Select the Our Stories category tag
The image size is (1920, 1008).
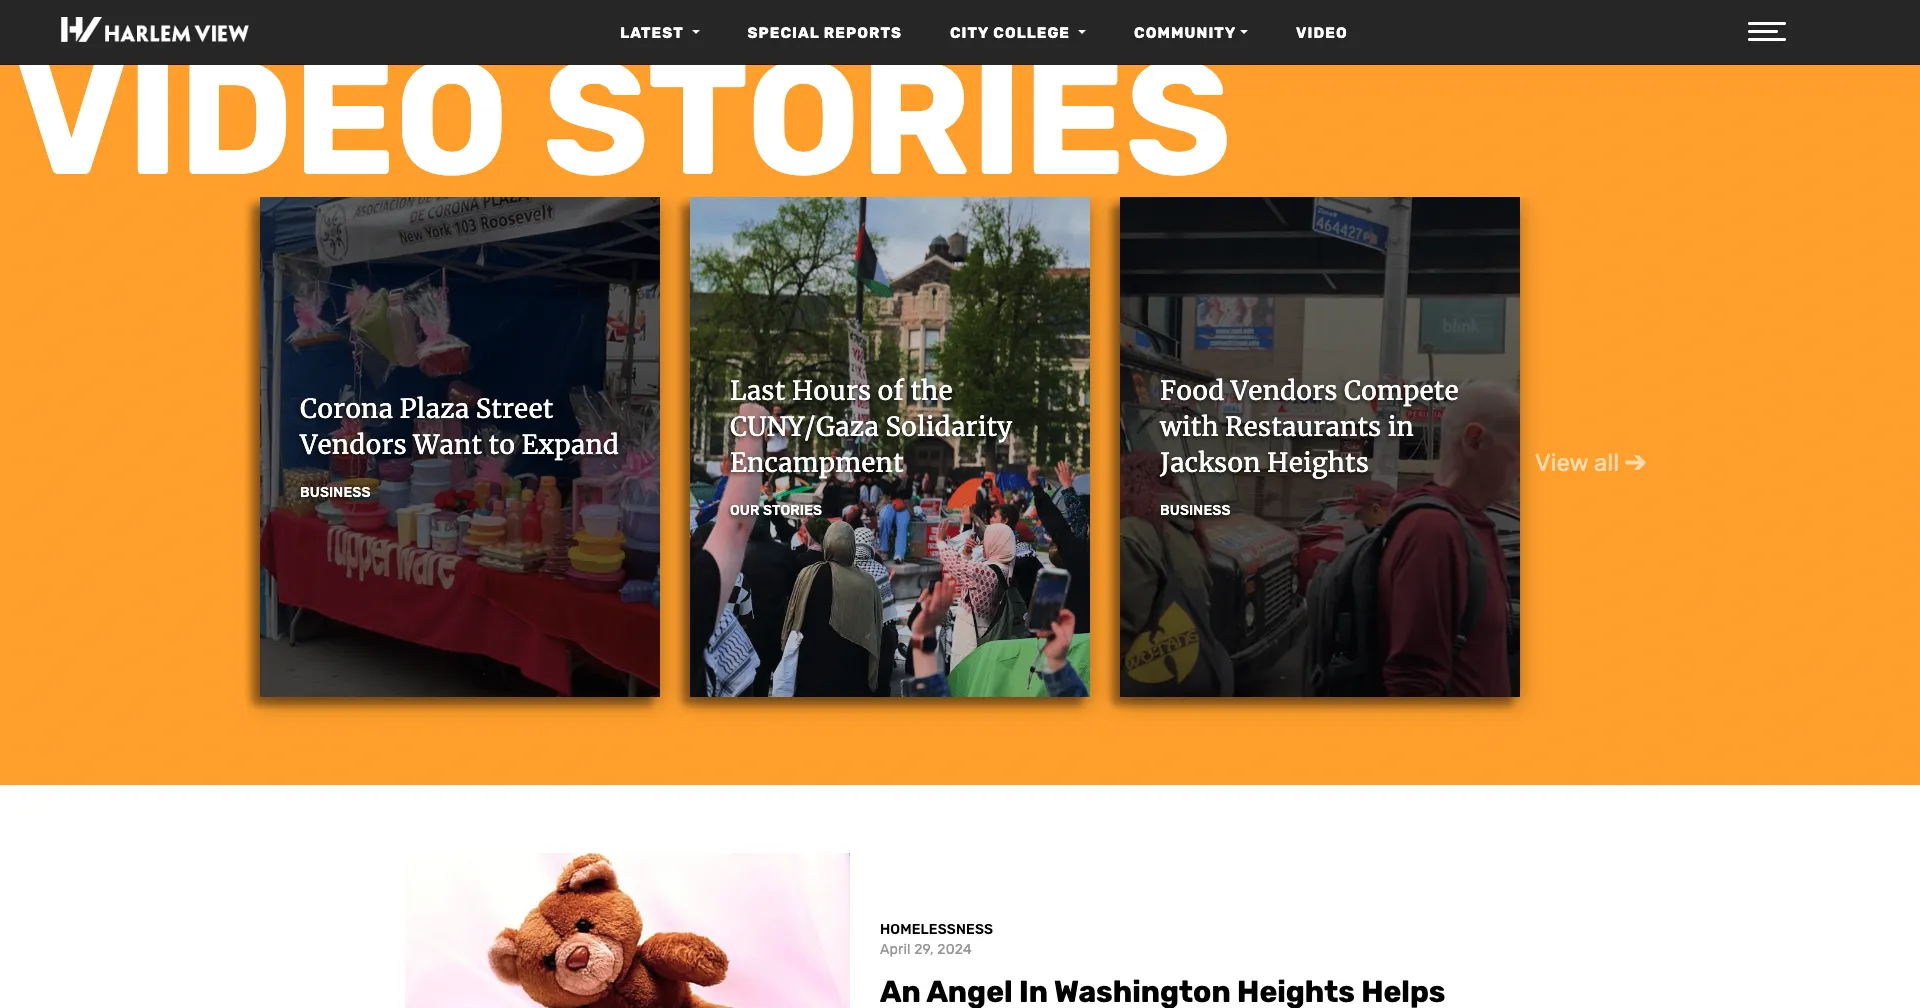776,510
